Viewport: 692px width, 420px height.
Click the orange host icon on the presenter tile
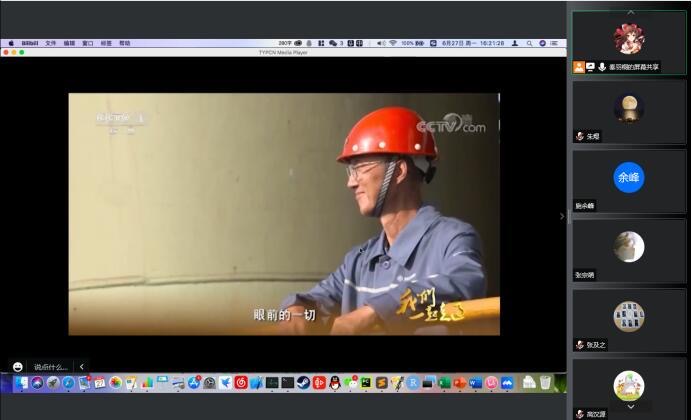pyautogui.click(x=579, y=67)
